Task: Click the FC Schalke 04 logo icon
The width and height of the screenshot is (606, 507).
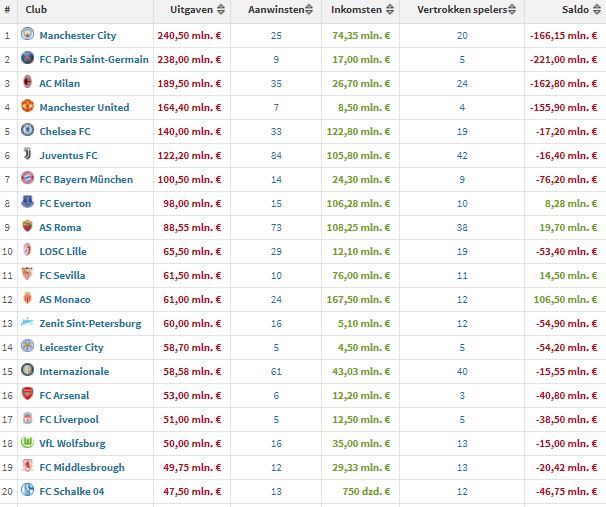Action: (28, 491)
